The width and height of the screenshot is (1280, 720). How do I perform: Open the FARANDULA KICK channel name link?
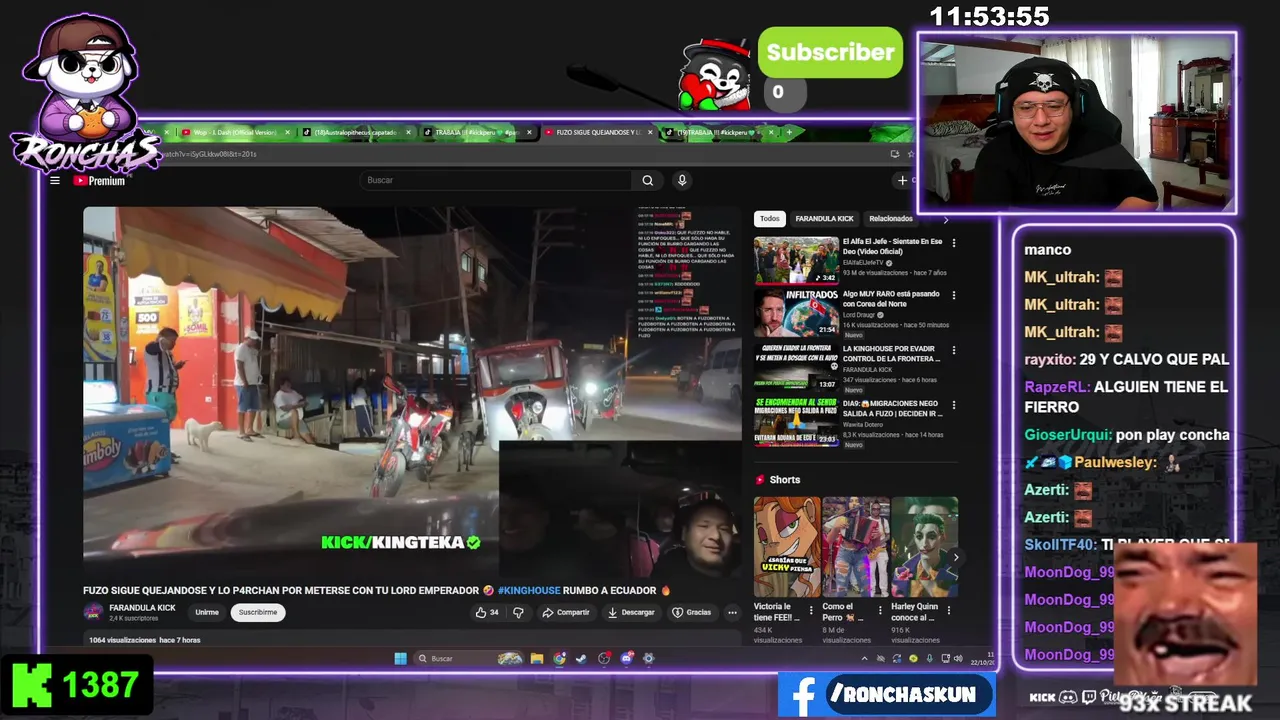click(x=142, y=608)
